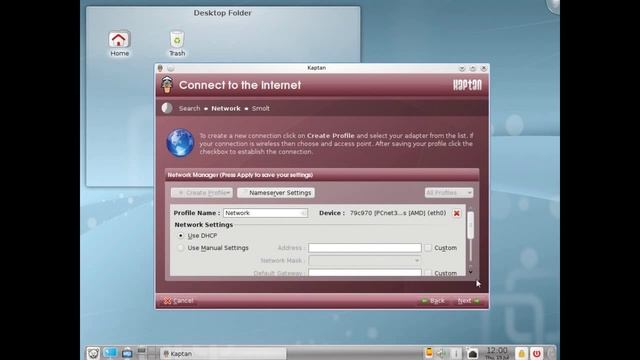This screenshot has height=360, width=640.
Task: Click the Desktop Folder title
Action: click(222, 13)
